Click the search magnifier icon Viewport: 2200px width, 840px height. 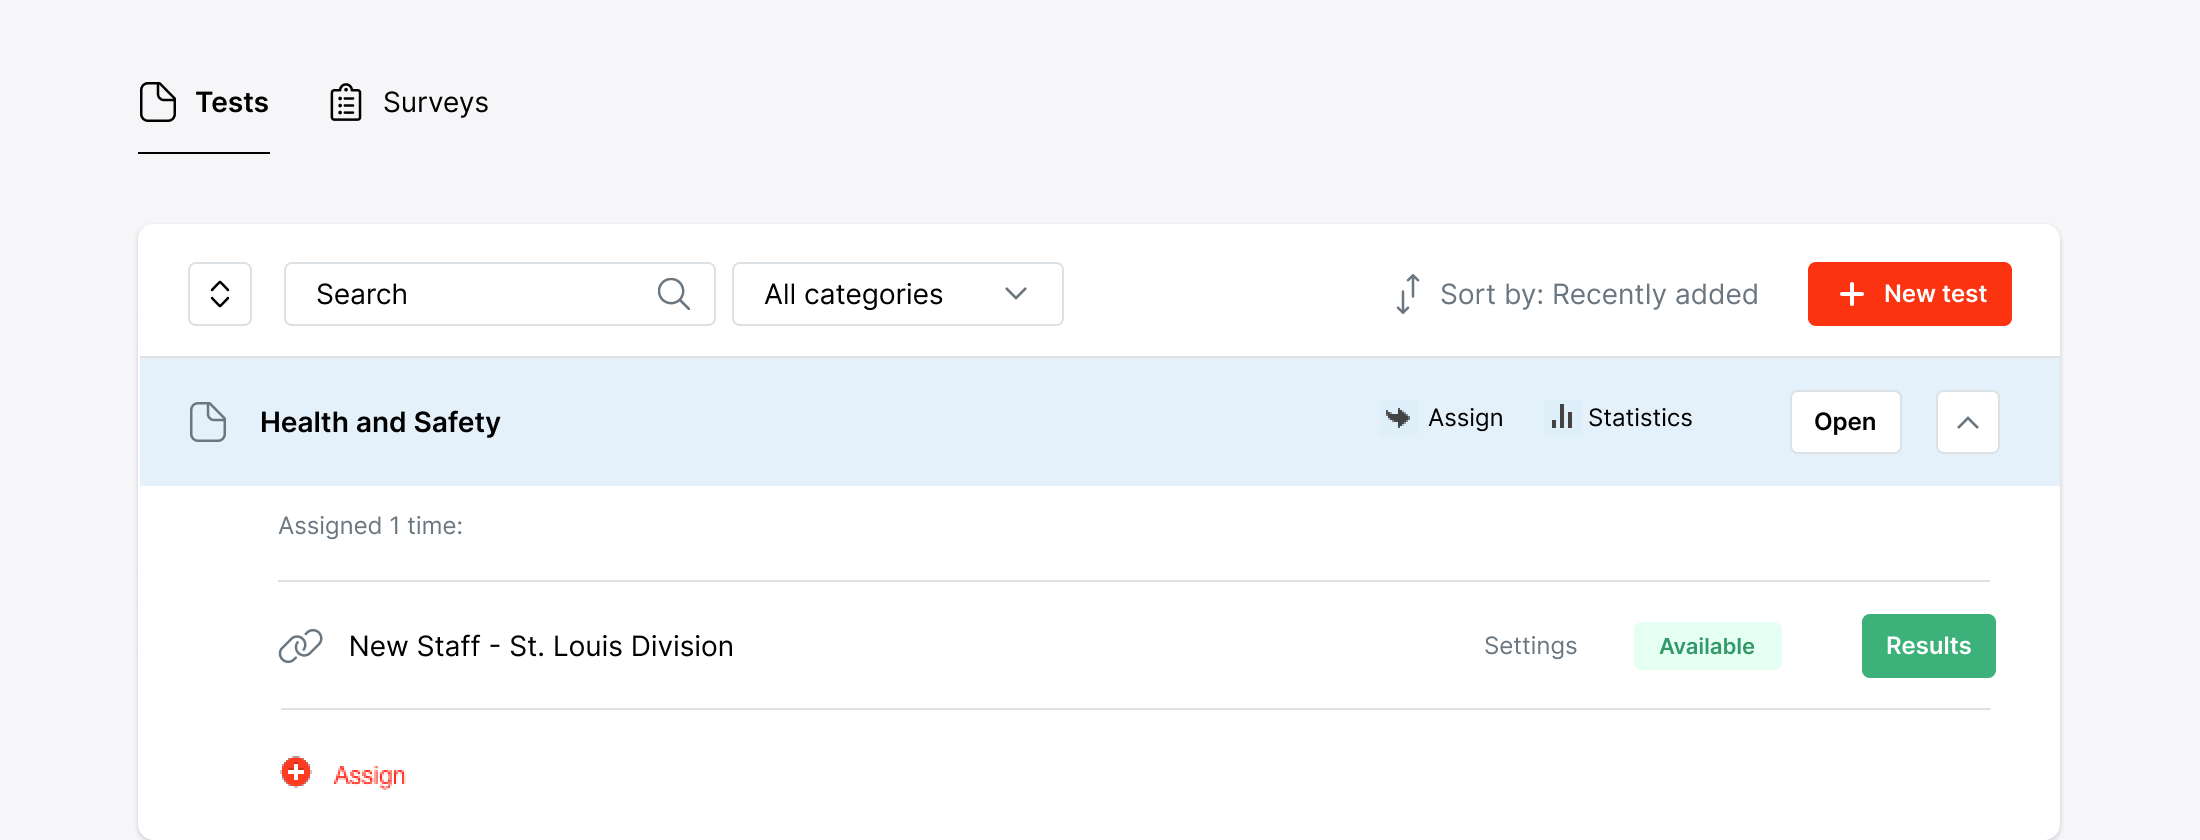click(x=673, y=294)
